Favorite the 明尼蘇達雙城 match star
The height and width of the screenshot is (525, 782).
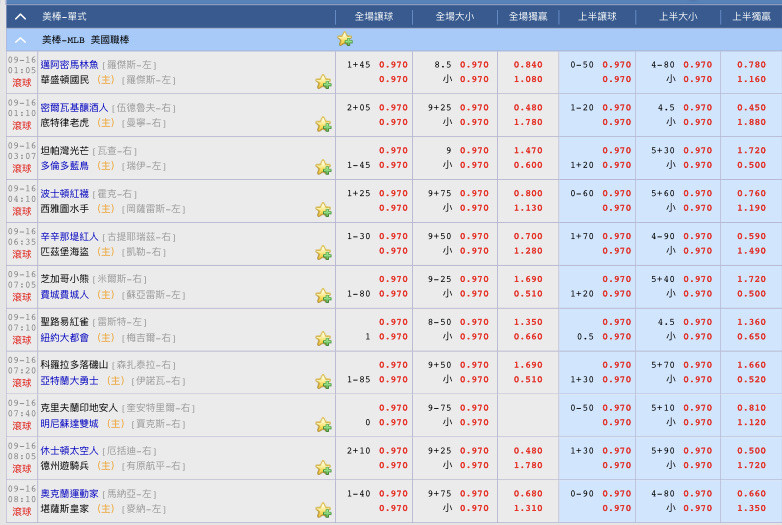pyautogui.click(x=323, y=424)
